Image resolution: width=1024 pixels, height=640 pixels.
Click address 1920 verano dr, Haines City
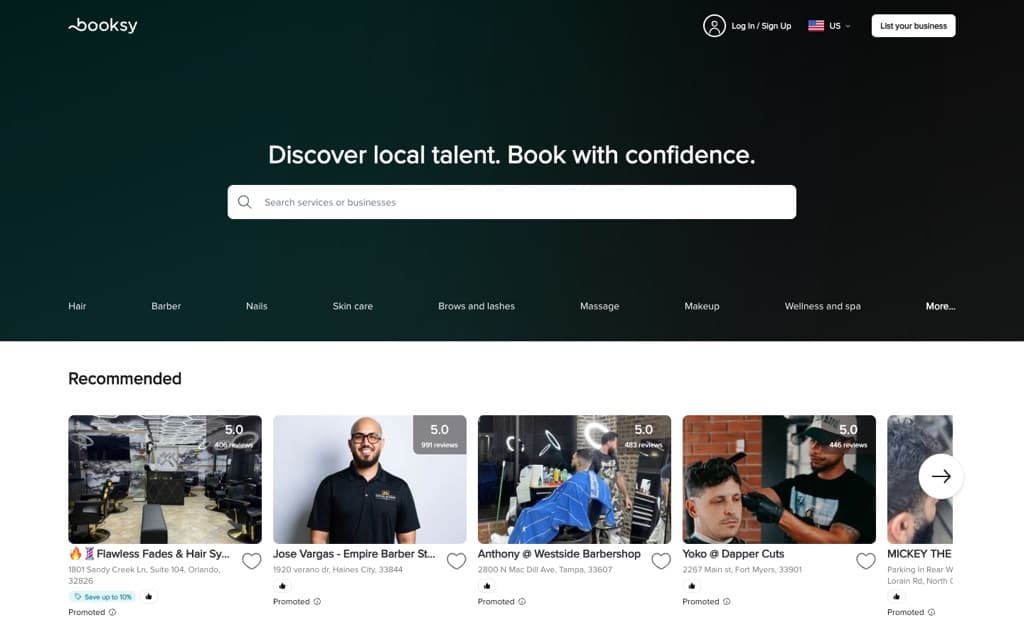[338, 569]
